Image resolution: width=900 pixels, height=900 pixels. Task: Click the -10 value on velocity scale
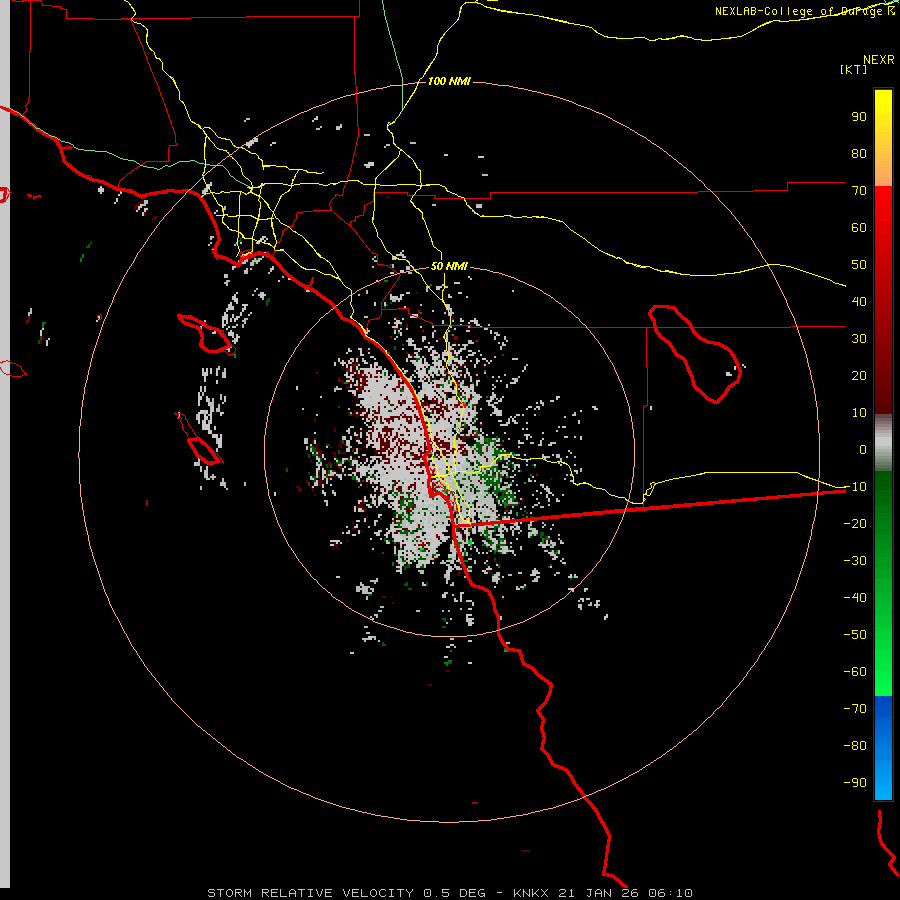[855, 487]
